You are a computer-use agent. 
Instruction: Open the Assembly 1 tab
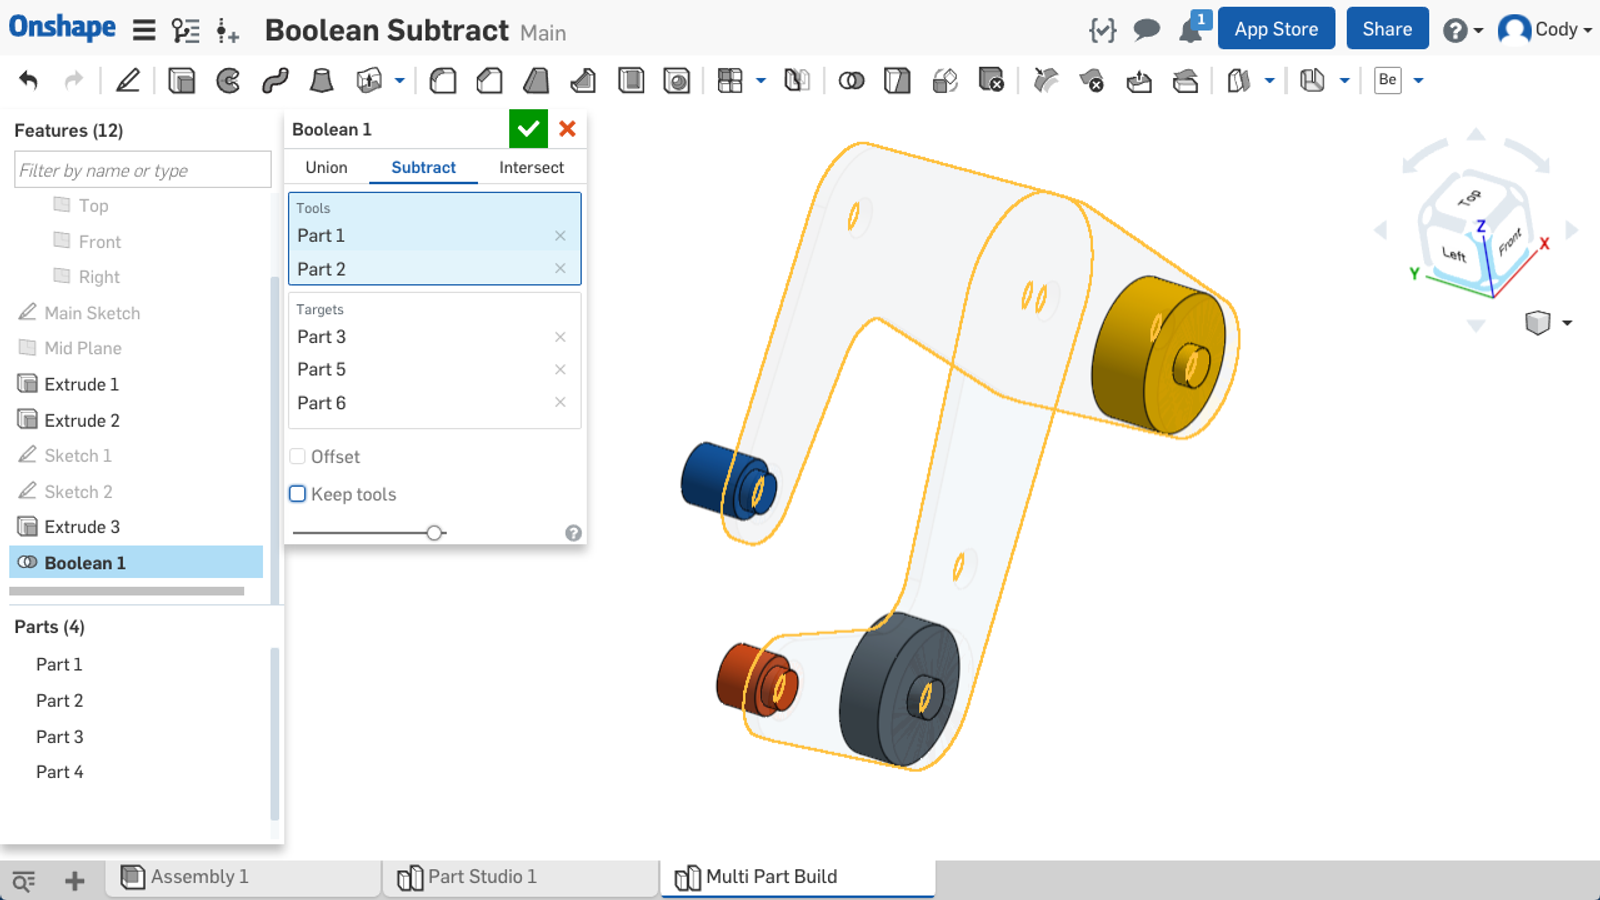click(199, 877)
